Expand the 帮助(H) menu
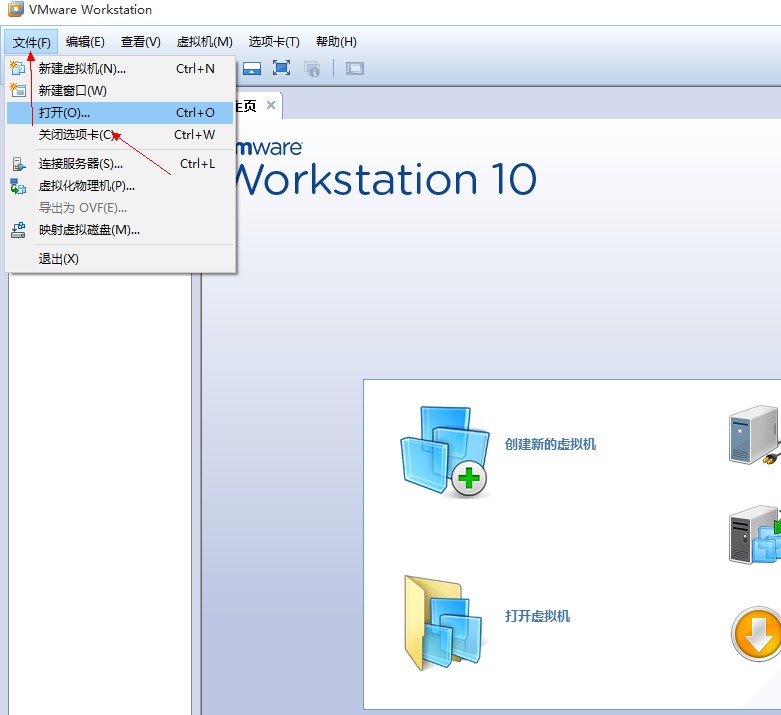 [x=336, y=42]
